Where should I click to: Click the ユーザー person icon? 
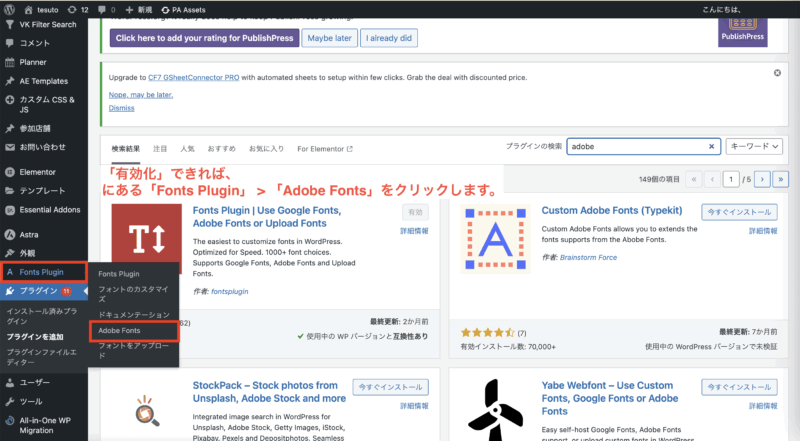pyautogui.click(x=10, y=382)
